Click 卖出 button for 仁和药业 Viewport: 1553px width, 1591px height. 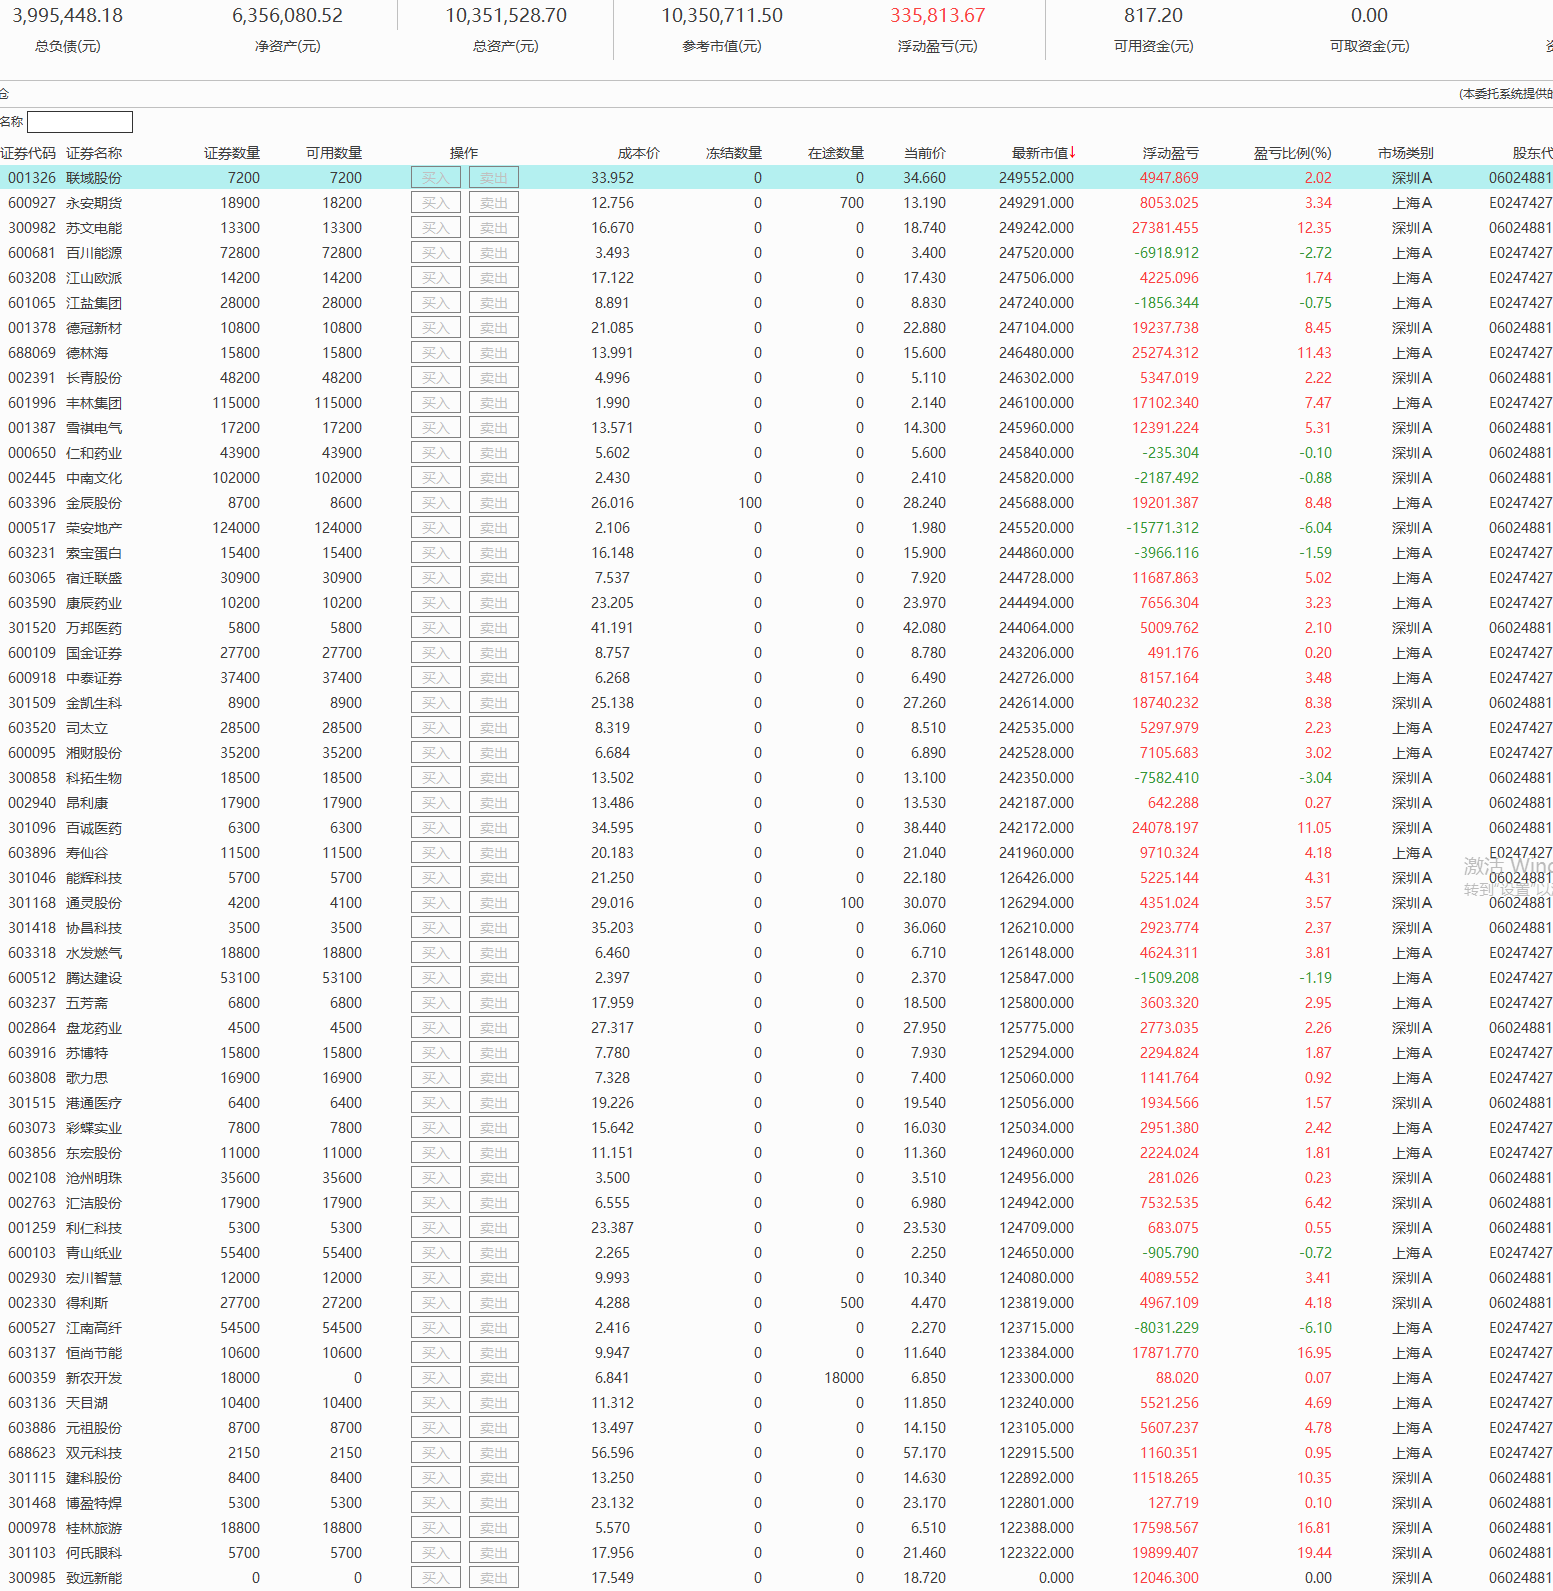[x=494, y=453]
